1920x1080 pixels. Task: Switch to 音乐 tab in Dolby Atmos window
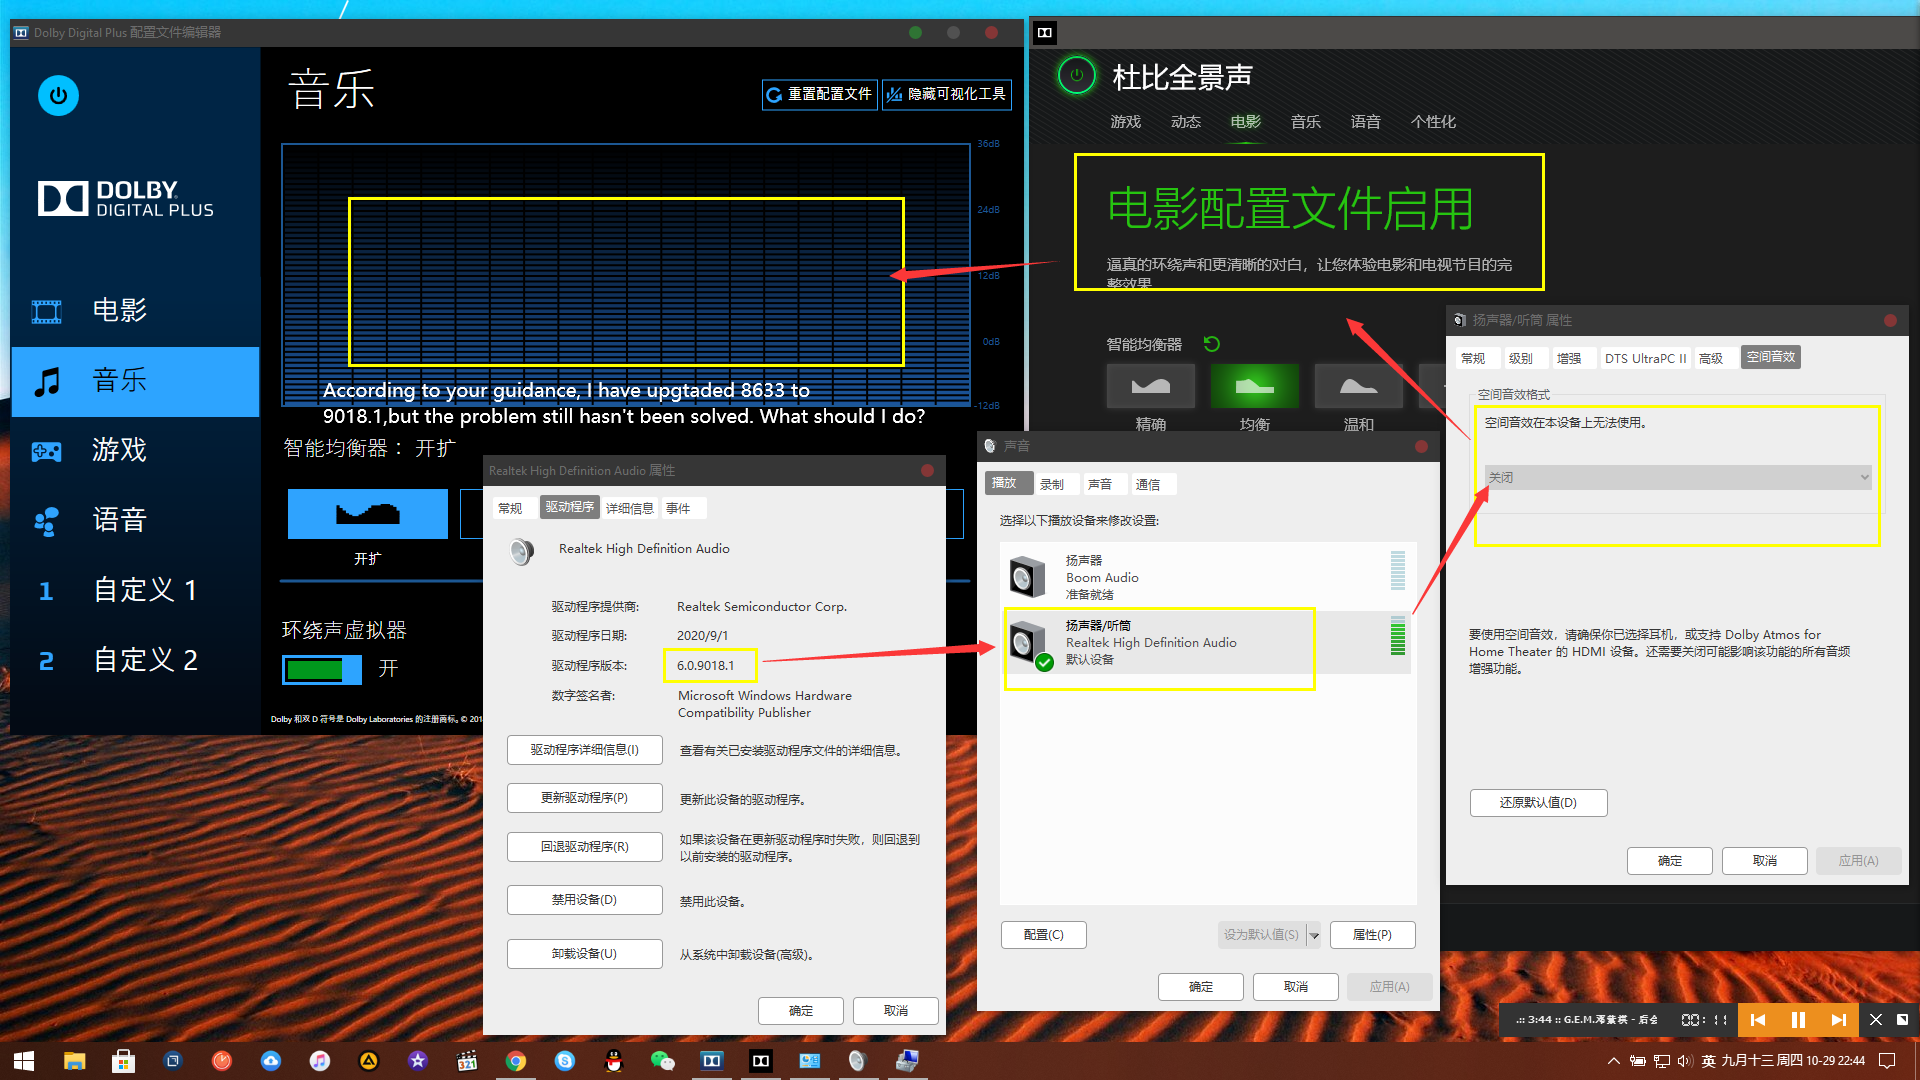click(x=1305, y=122)
